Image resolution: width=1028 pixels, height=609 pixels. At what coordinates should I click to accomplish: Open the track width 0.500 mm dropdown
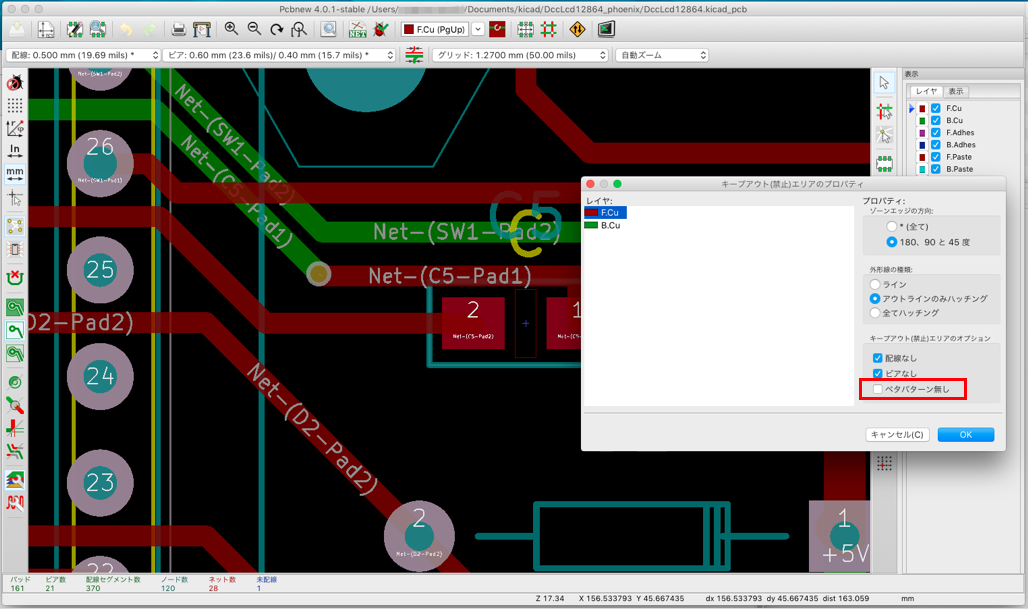pos(83,55)
